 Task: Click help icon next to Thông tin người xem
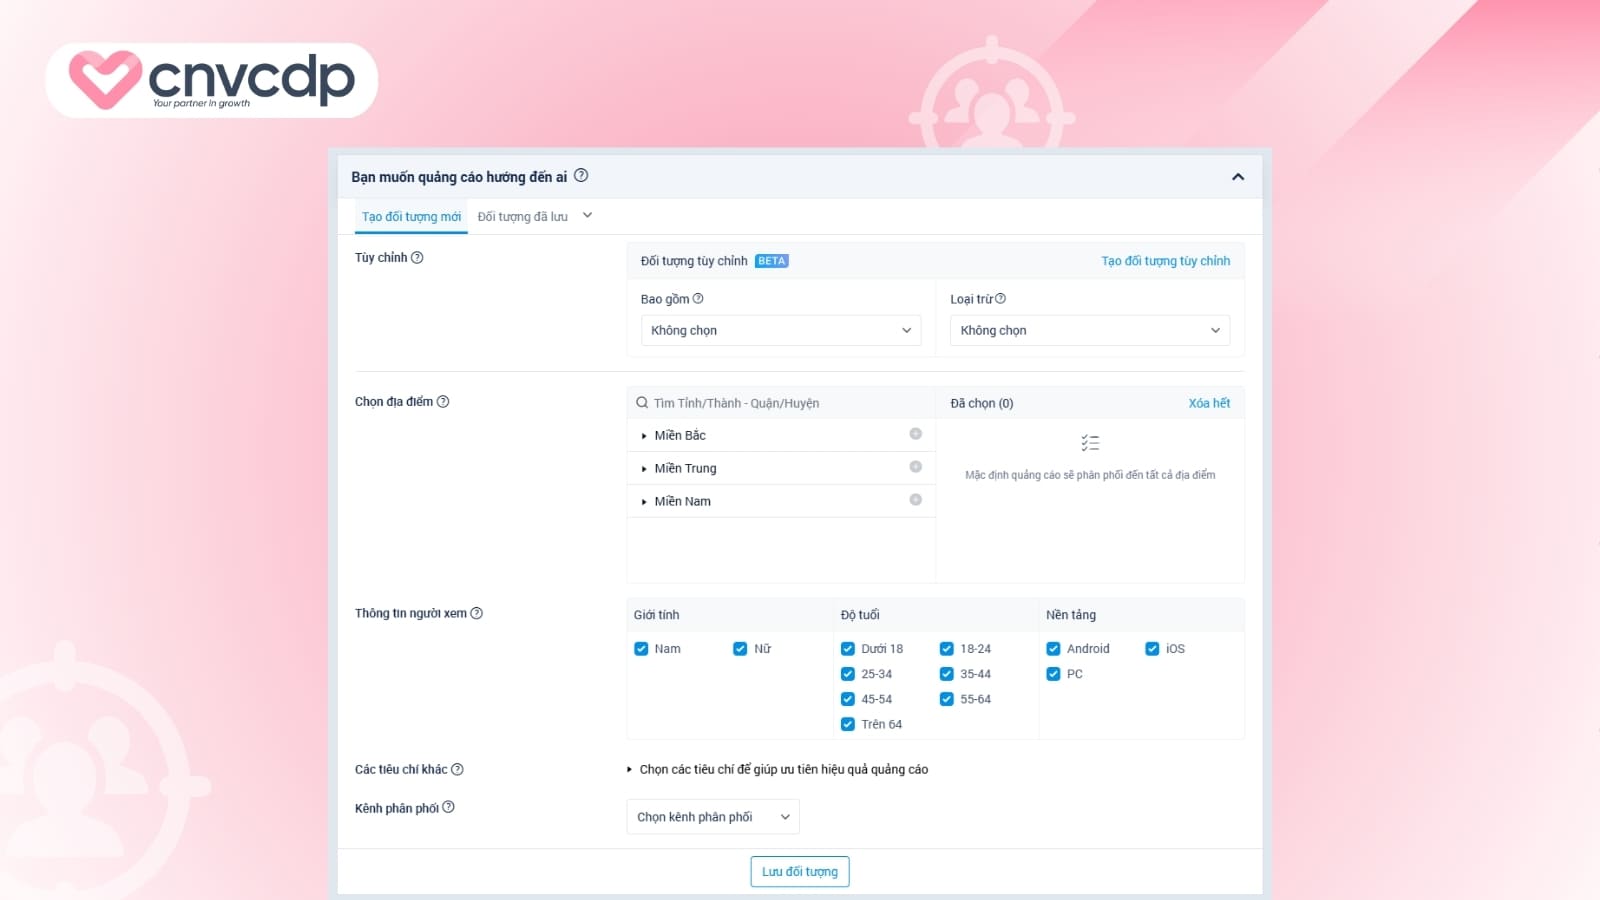(x=477, y=613)
